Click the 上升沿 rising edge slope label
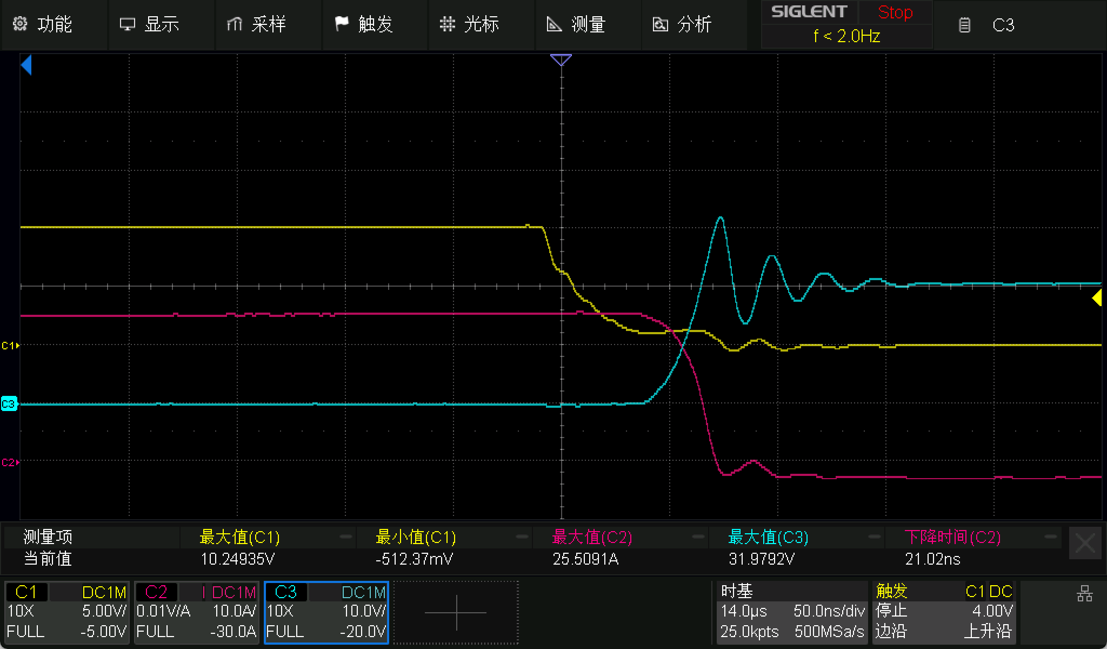The image size is (1107, 649). pyautogui.click(x=988, y=631)
